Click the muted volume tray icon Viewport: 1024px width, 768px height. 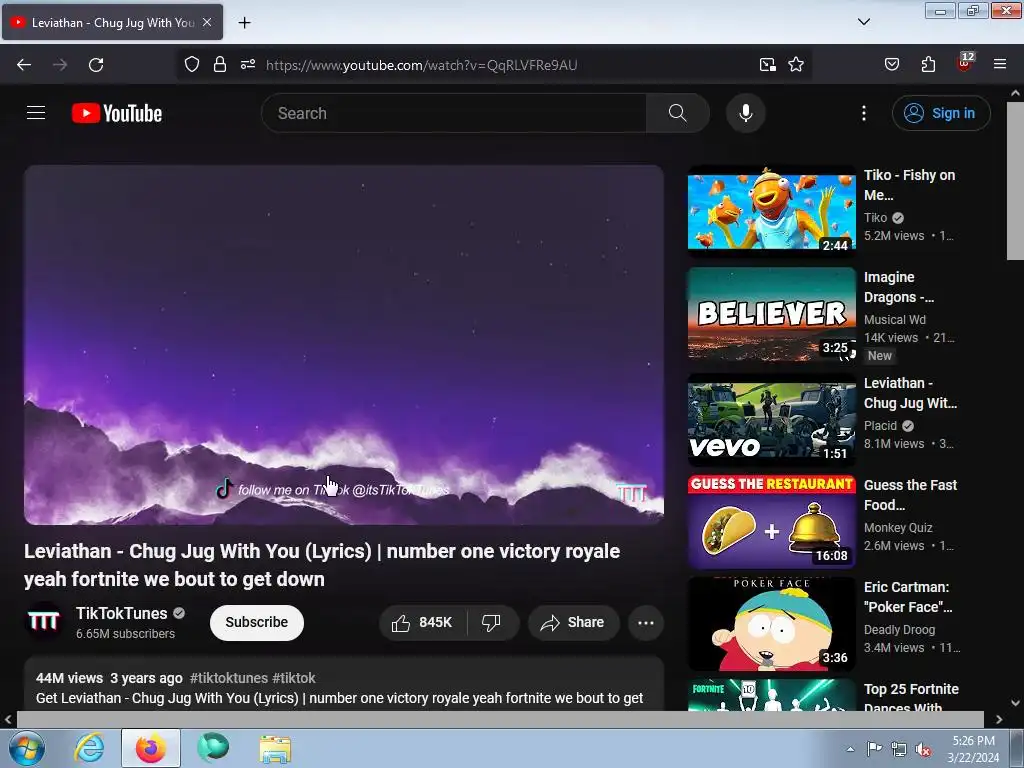click(x=923, y=749)
